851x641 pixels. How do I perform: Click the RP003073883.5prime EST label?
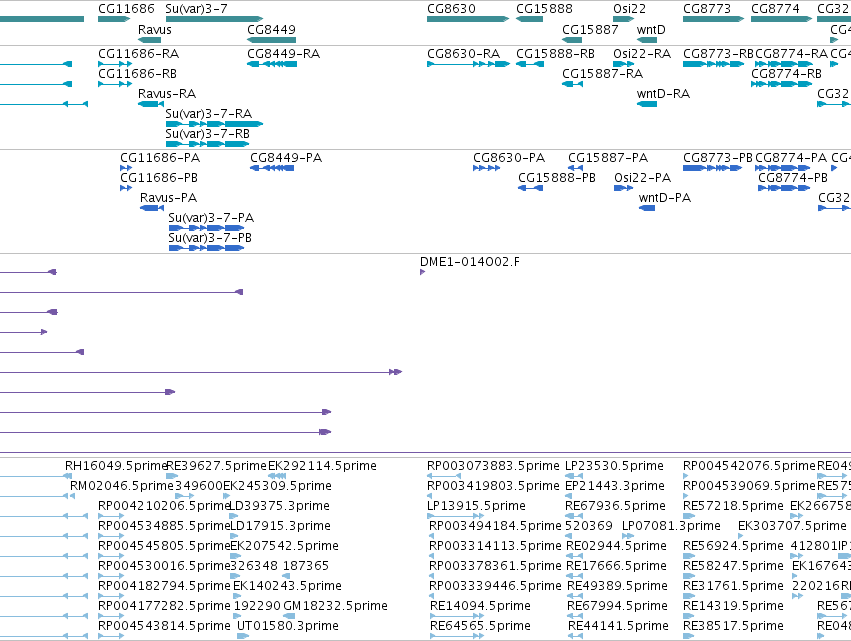tap(493, 466)
